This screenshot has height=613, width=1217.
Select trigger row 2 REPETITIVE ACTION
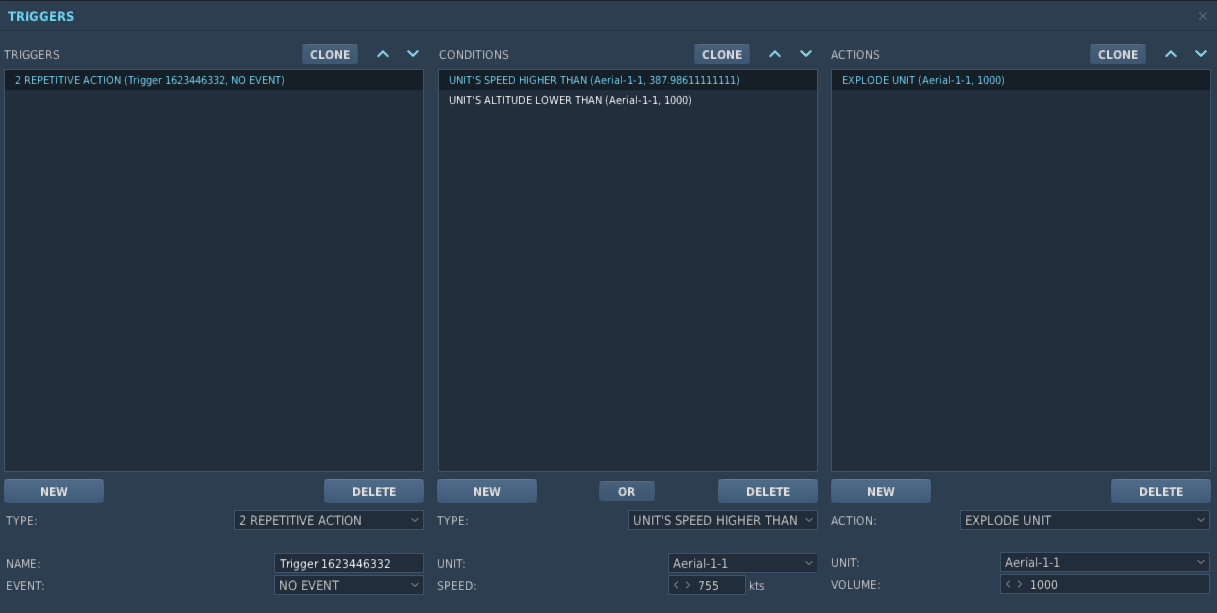pyautogui.click(x=214, y=80)
